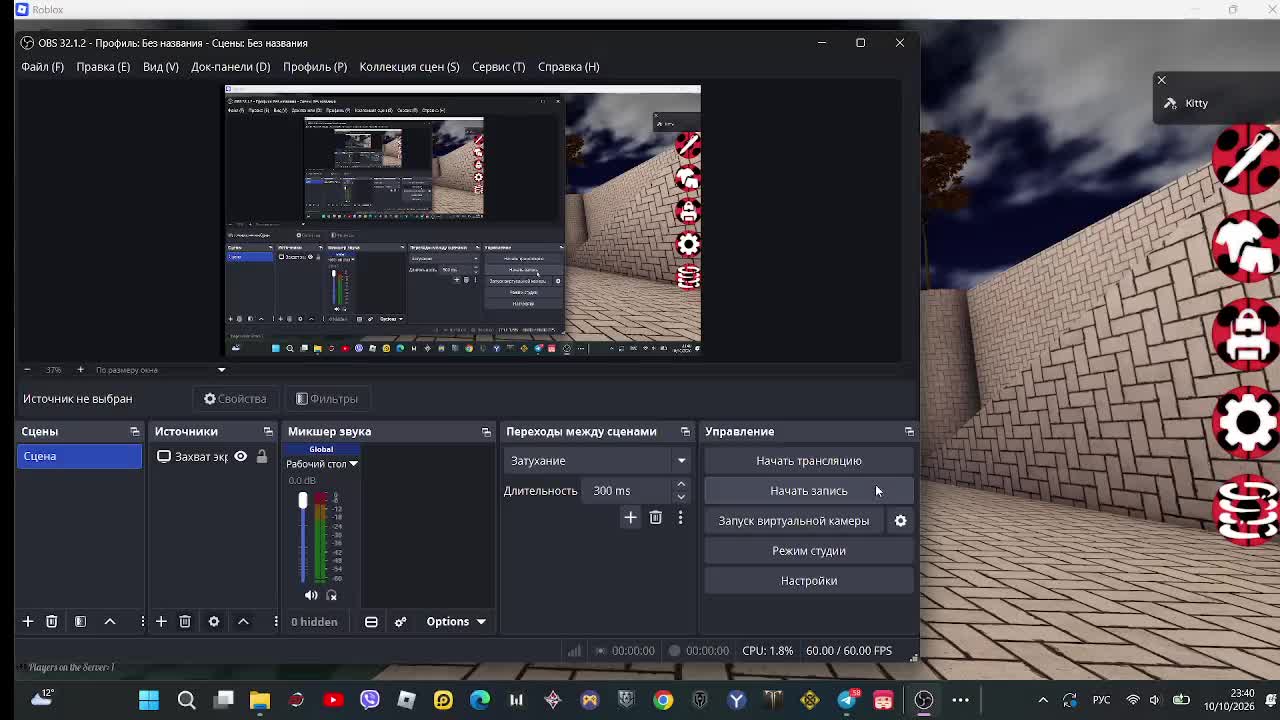Open Настройки button

point(809,580)
